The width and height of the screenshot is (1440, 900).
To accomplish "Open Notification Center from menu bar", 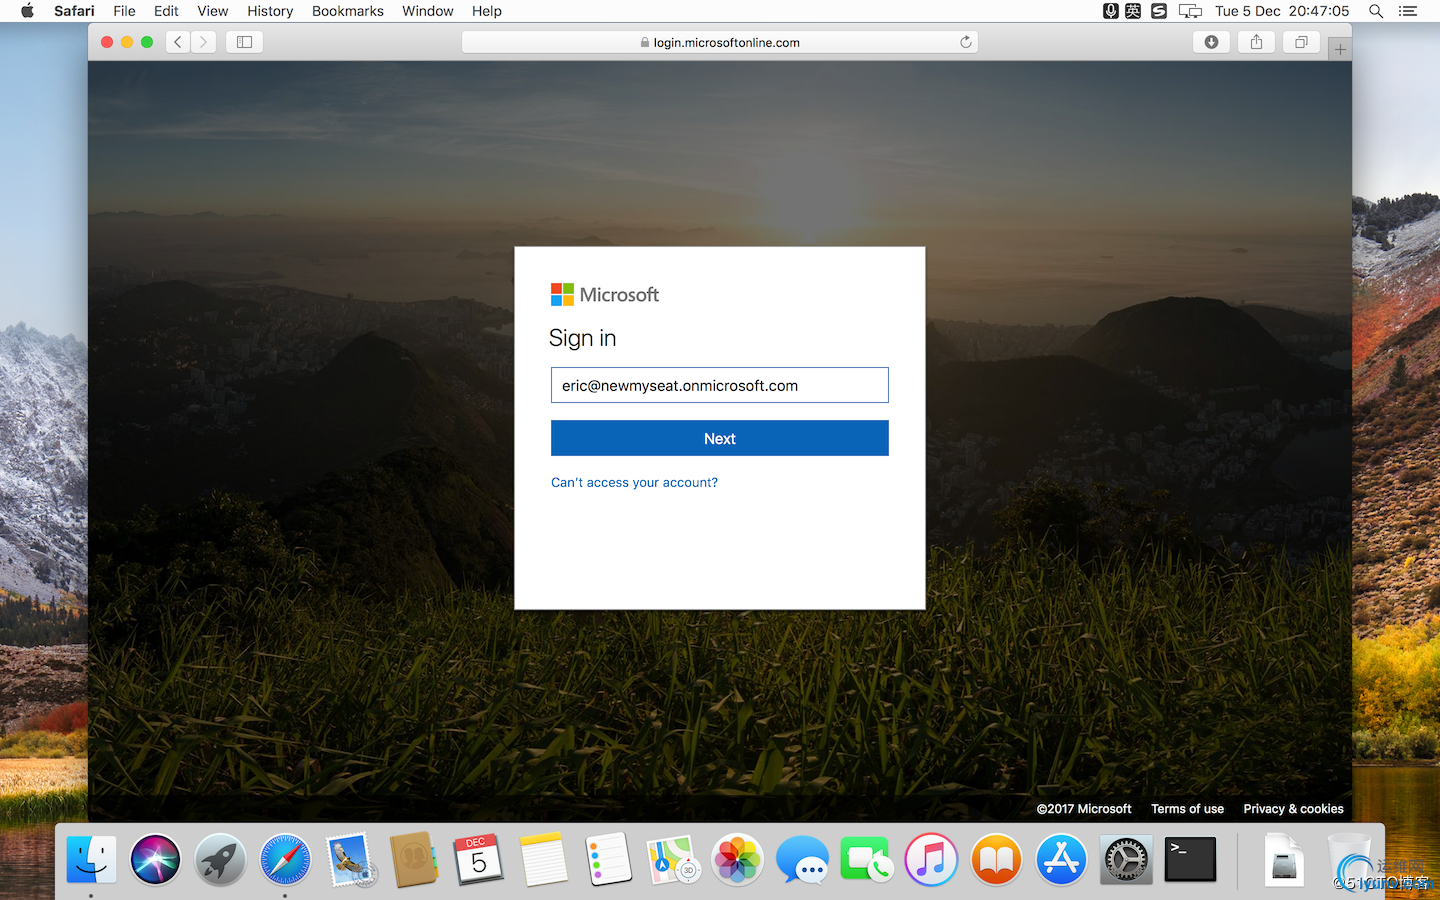I will pos(1408,11).
